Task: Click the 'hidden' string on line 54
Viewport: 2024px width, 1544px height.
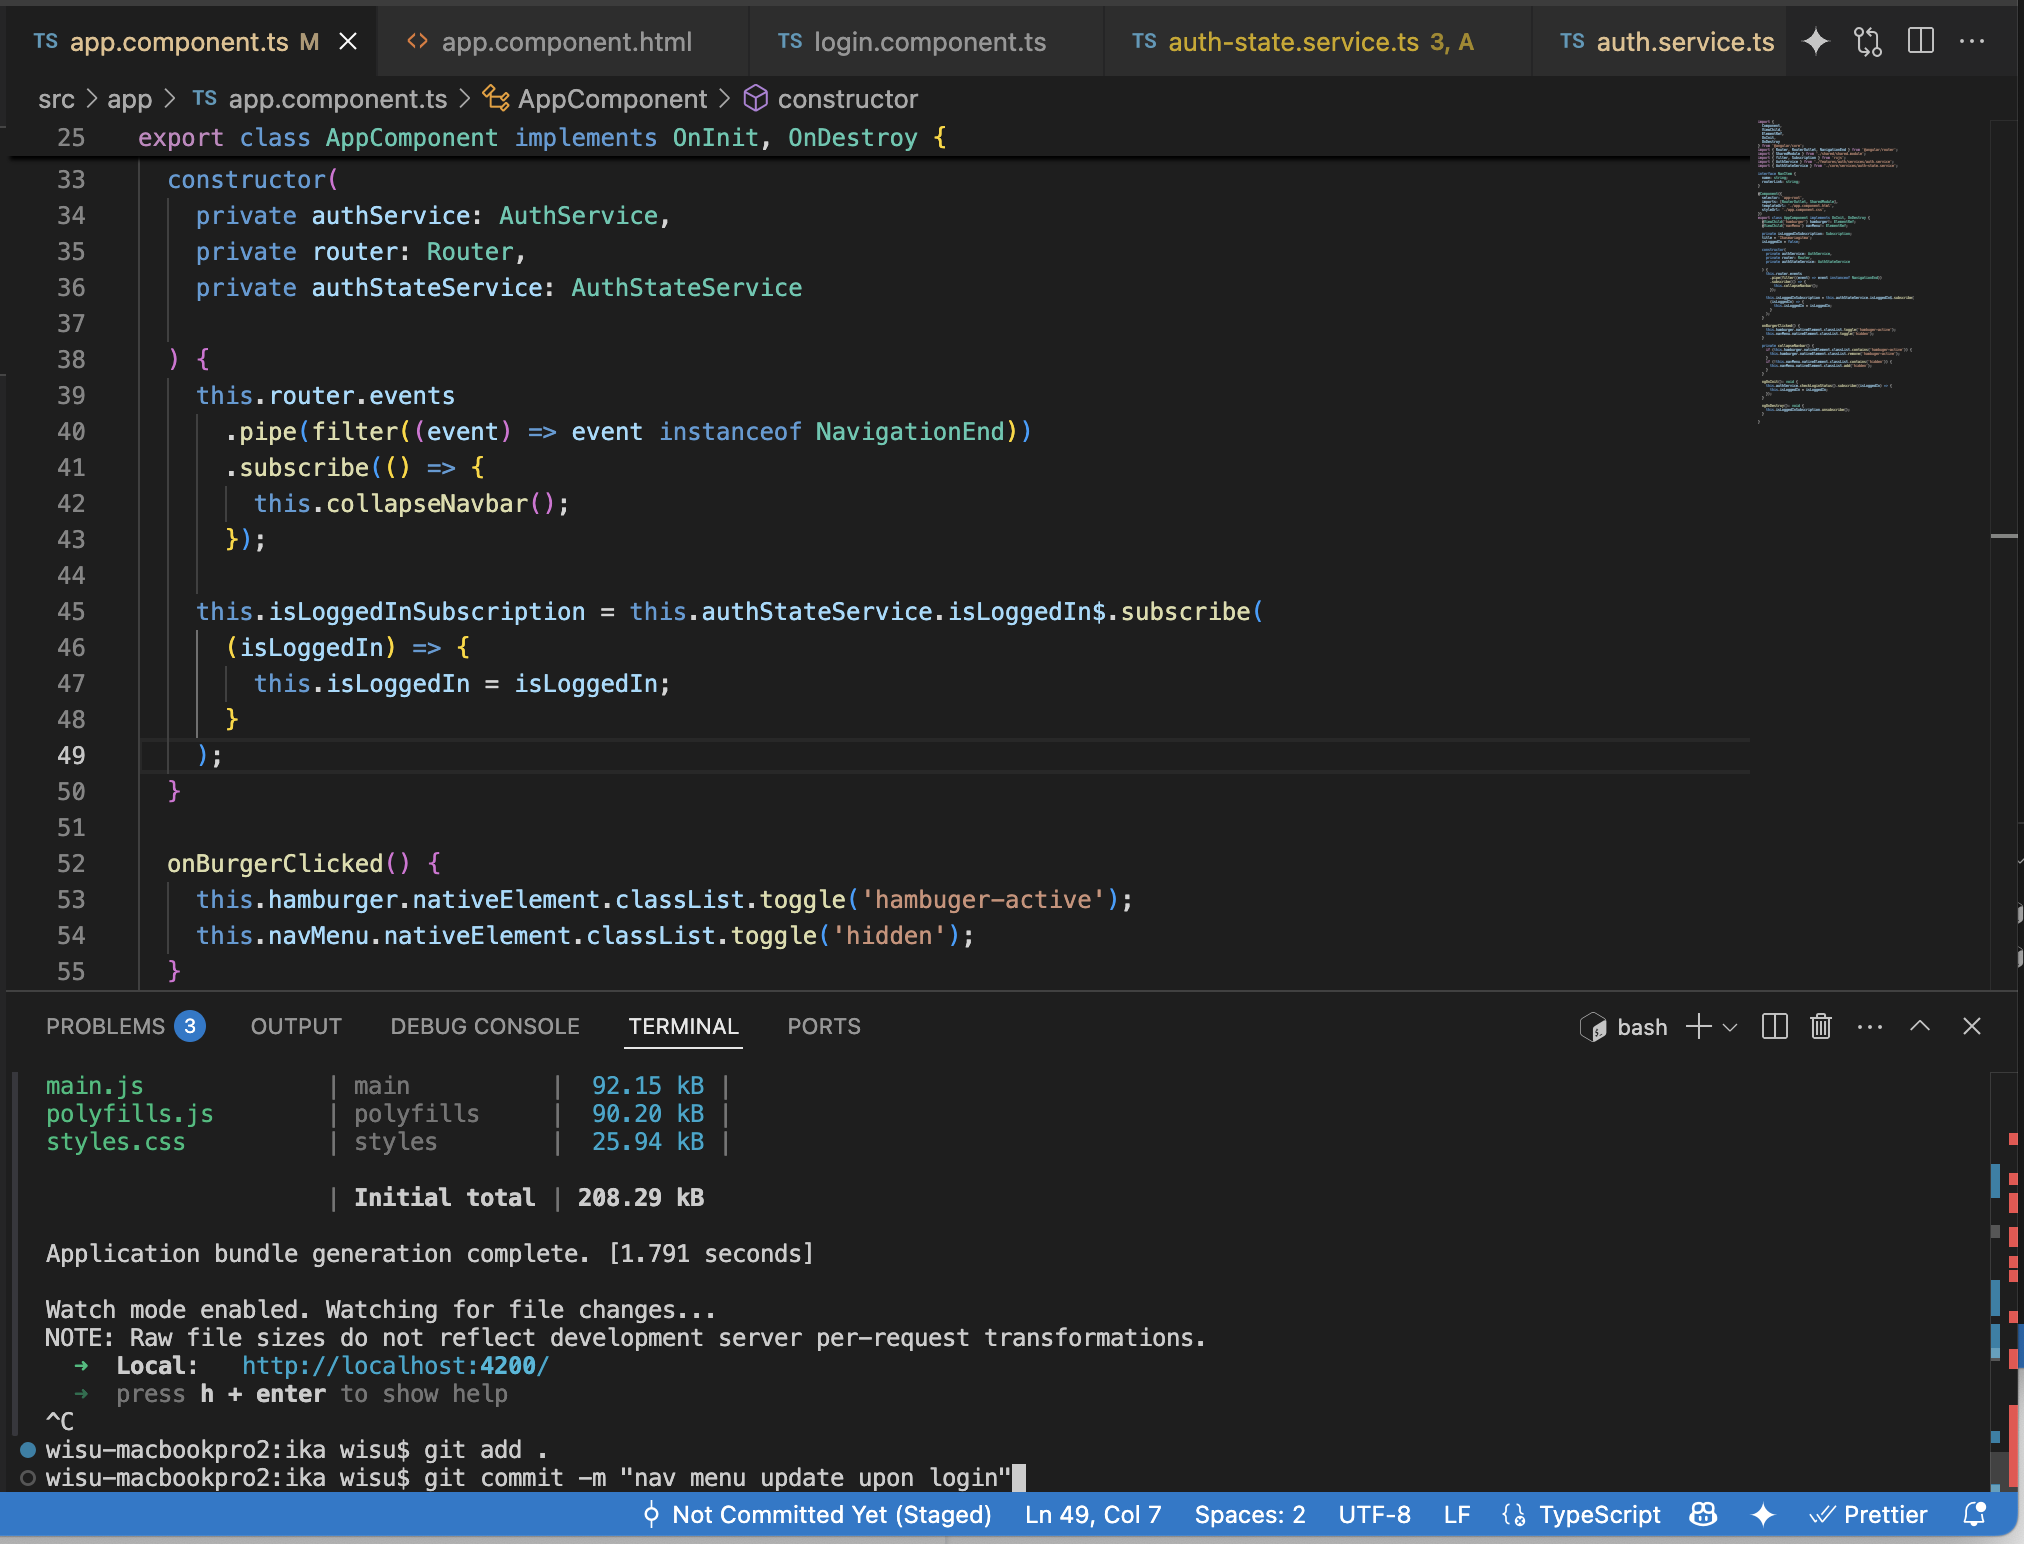Action: tap(889, 935)
